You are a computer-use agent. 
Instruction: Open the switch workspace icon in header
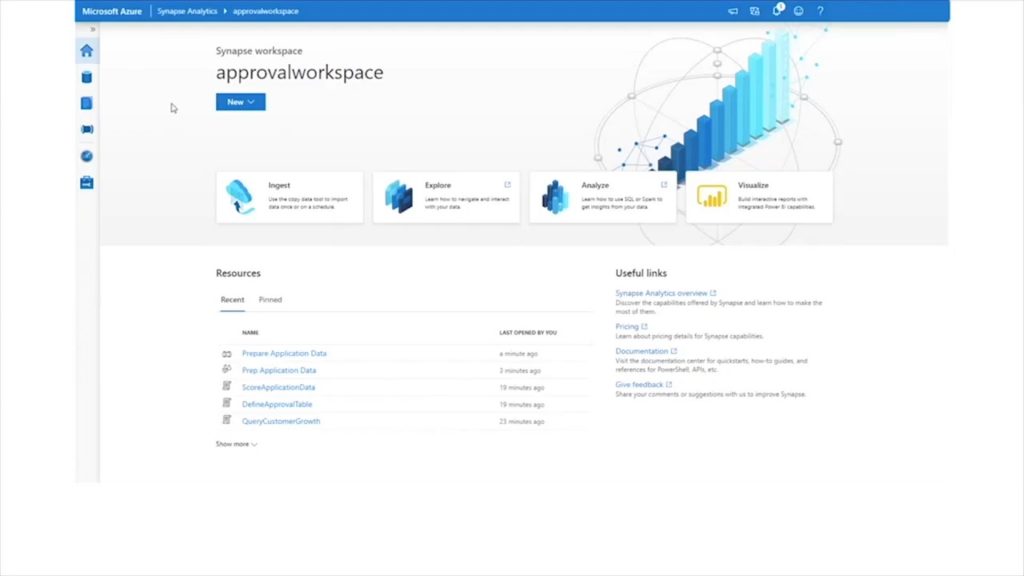[x=755, y=11]
